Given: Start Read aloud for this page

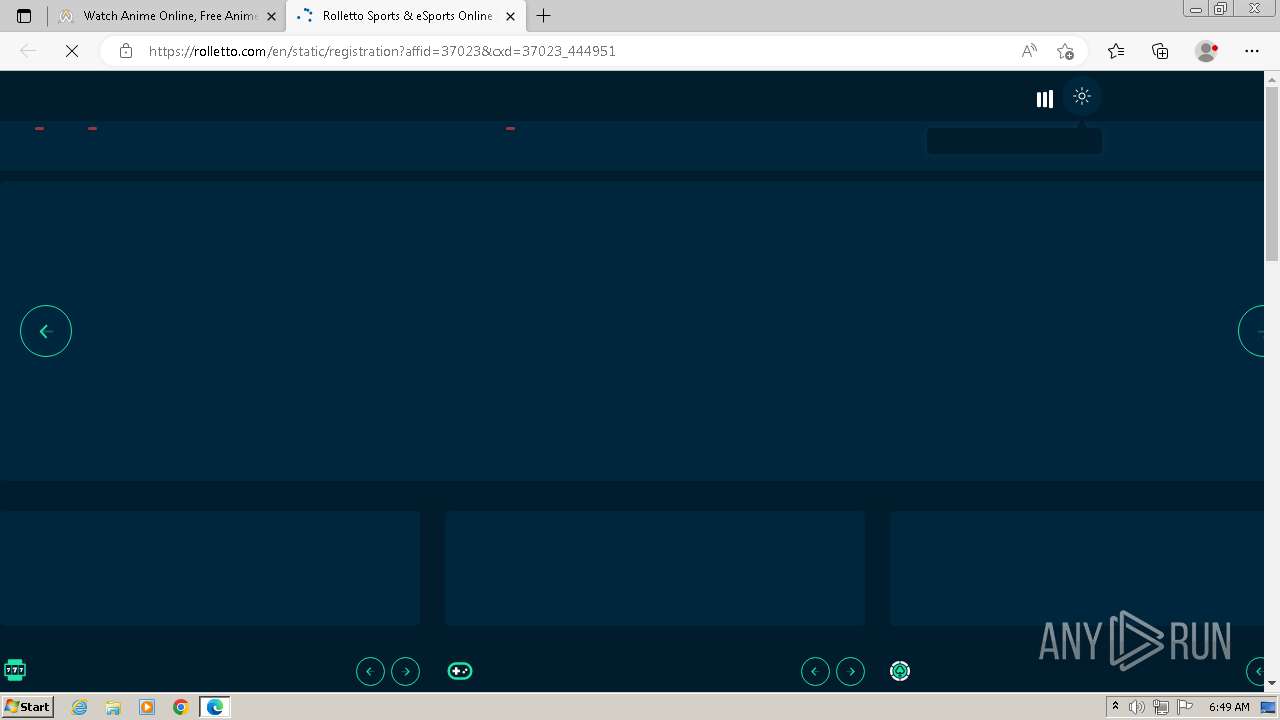Looking at the screenshot, I should click(1029, 51).
